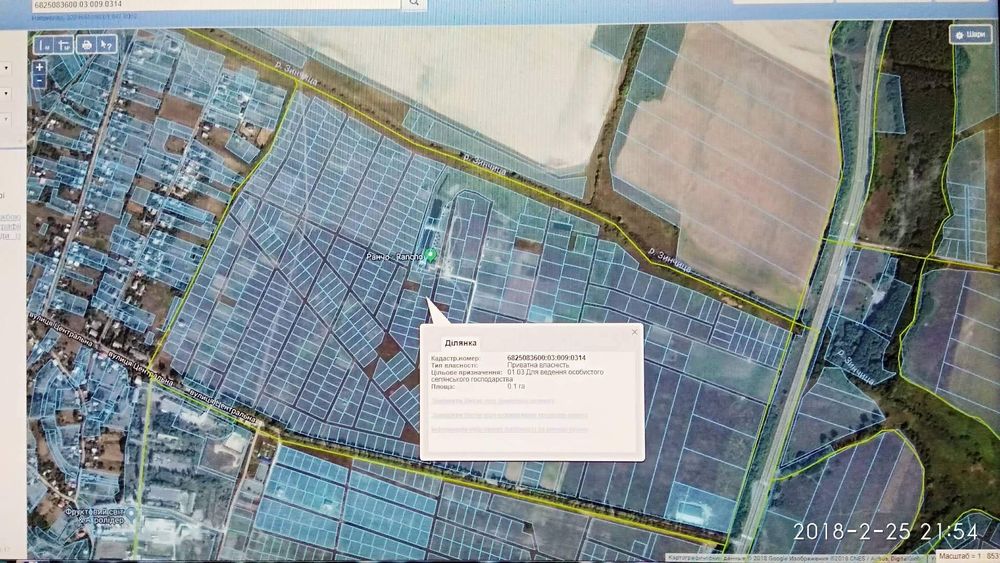Click the Масштаб scale indicator

(x=967, y=557)
